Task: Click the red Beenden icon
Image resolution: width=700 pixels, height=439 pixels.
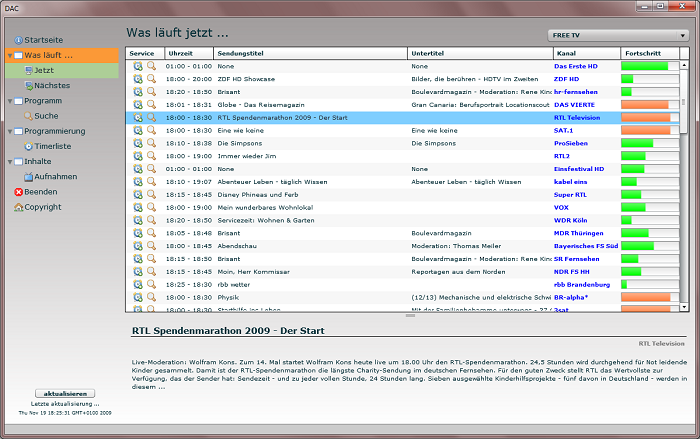Action: [x=18, y=192]
